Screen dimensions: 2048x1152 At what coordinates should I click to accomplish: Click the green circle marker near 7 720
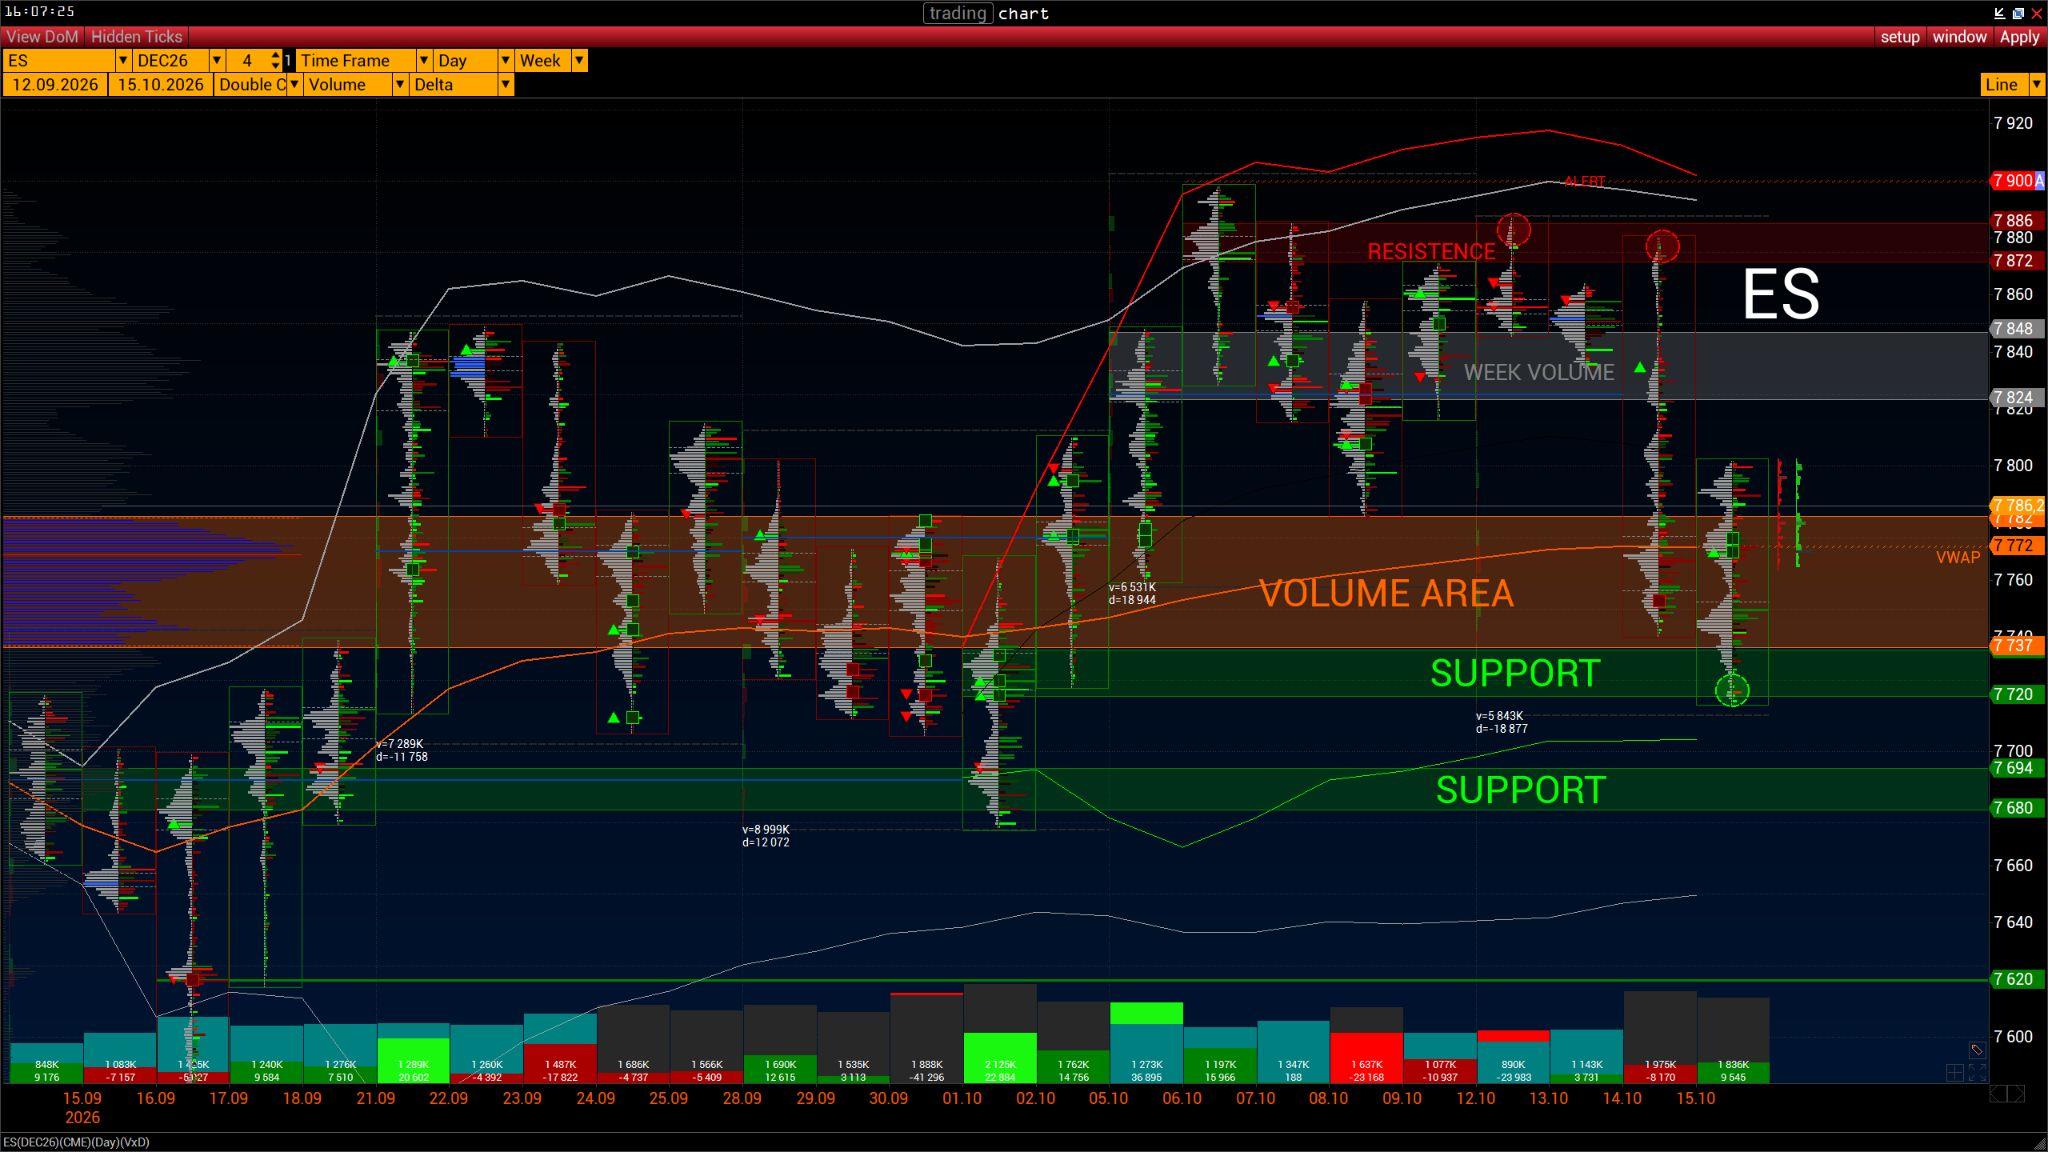pos(1732,690)
